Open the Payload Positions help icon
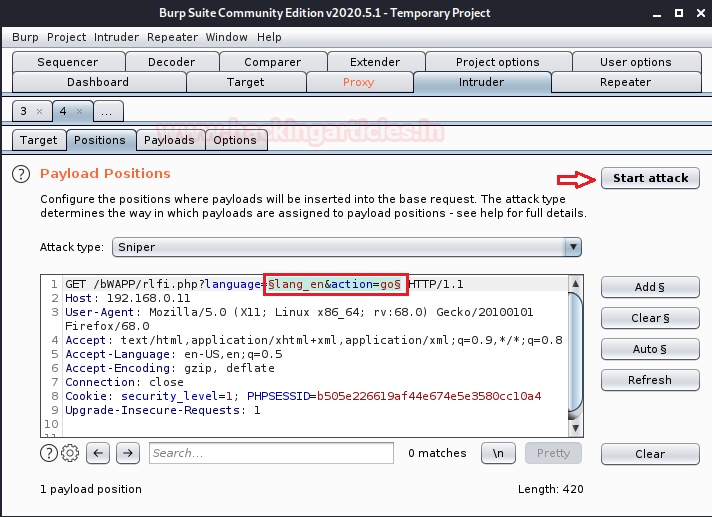Viewport: 712px width, 517px height. (x=21, y=174)
